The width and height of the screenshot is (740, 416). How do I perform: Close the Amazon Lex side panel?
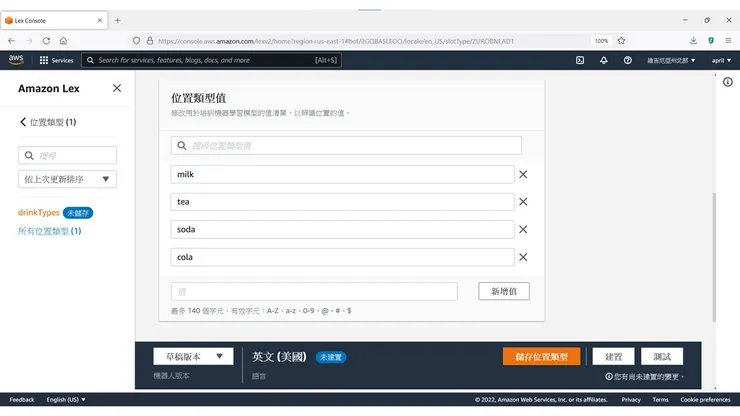(x=117, y=88)
